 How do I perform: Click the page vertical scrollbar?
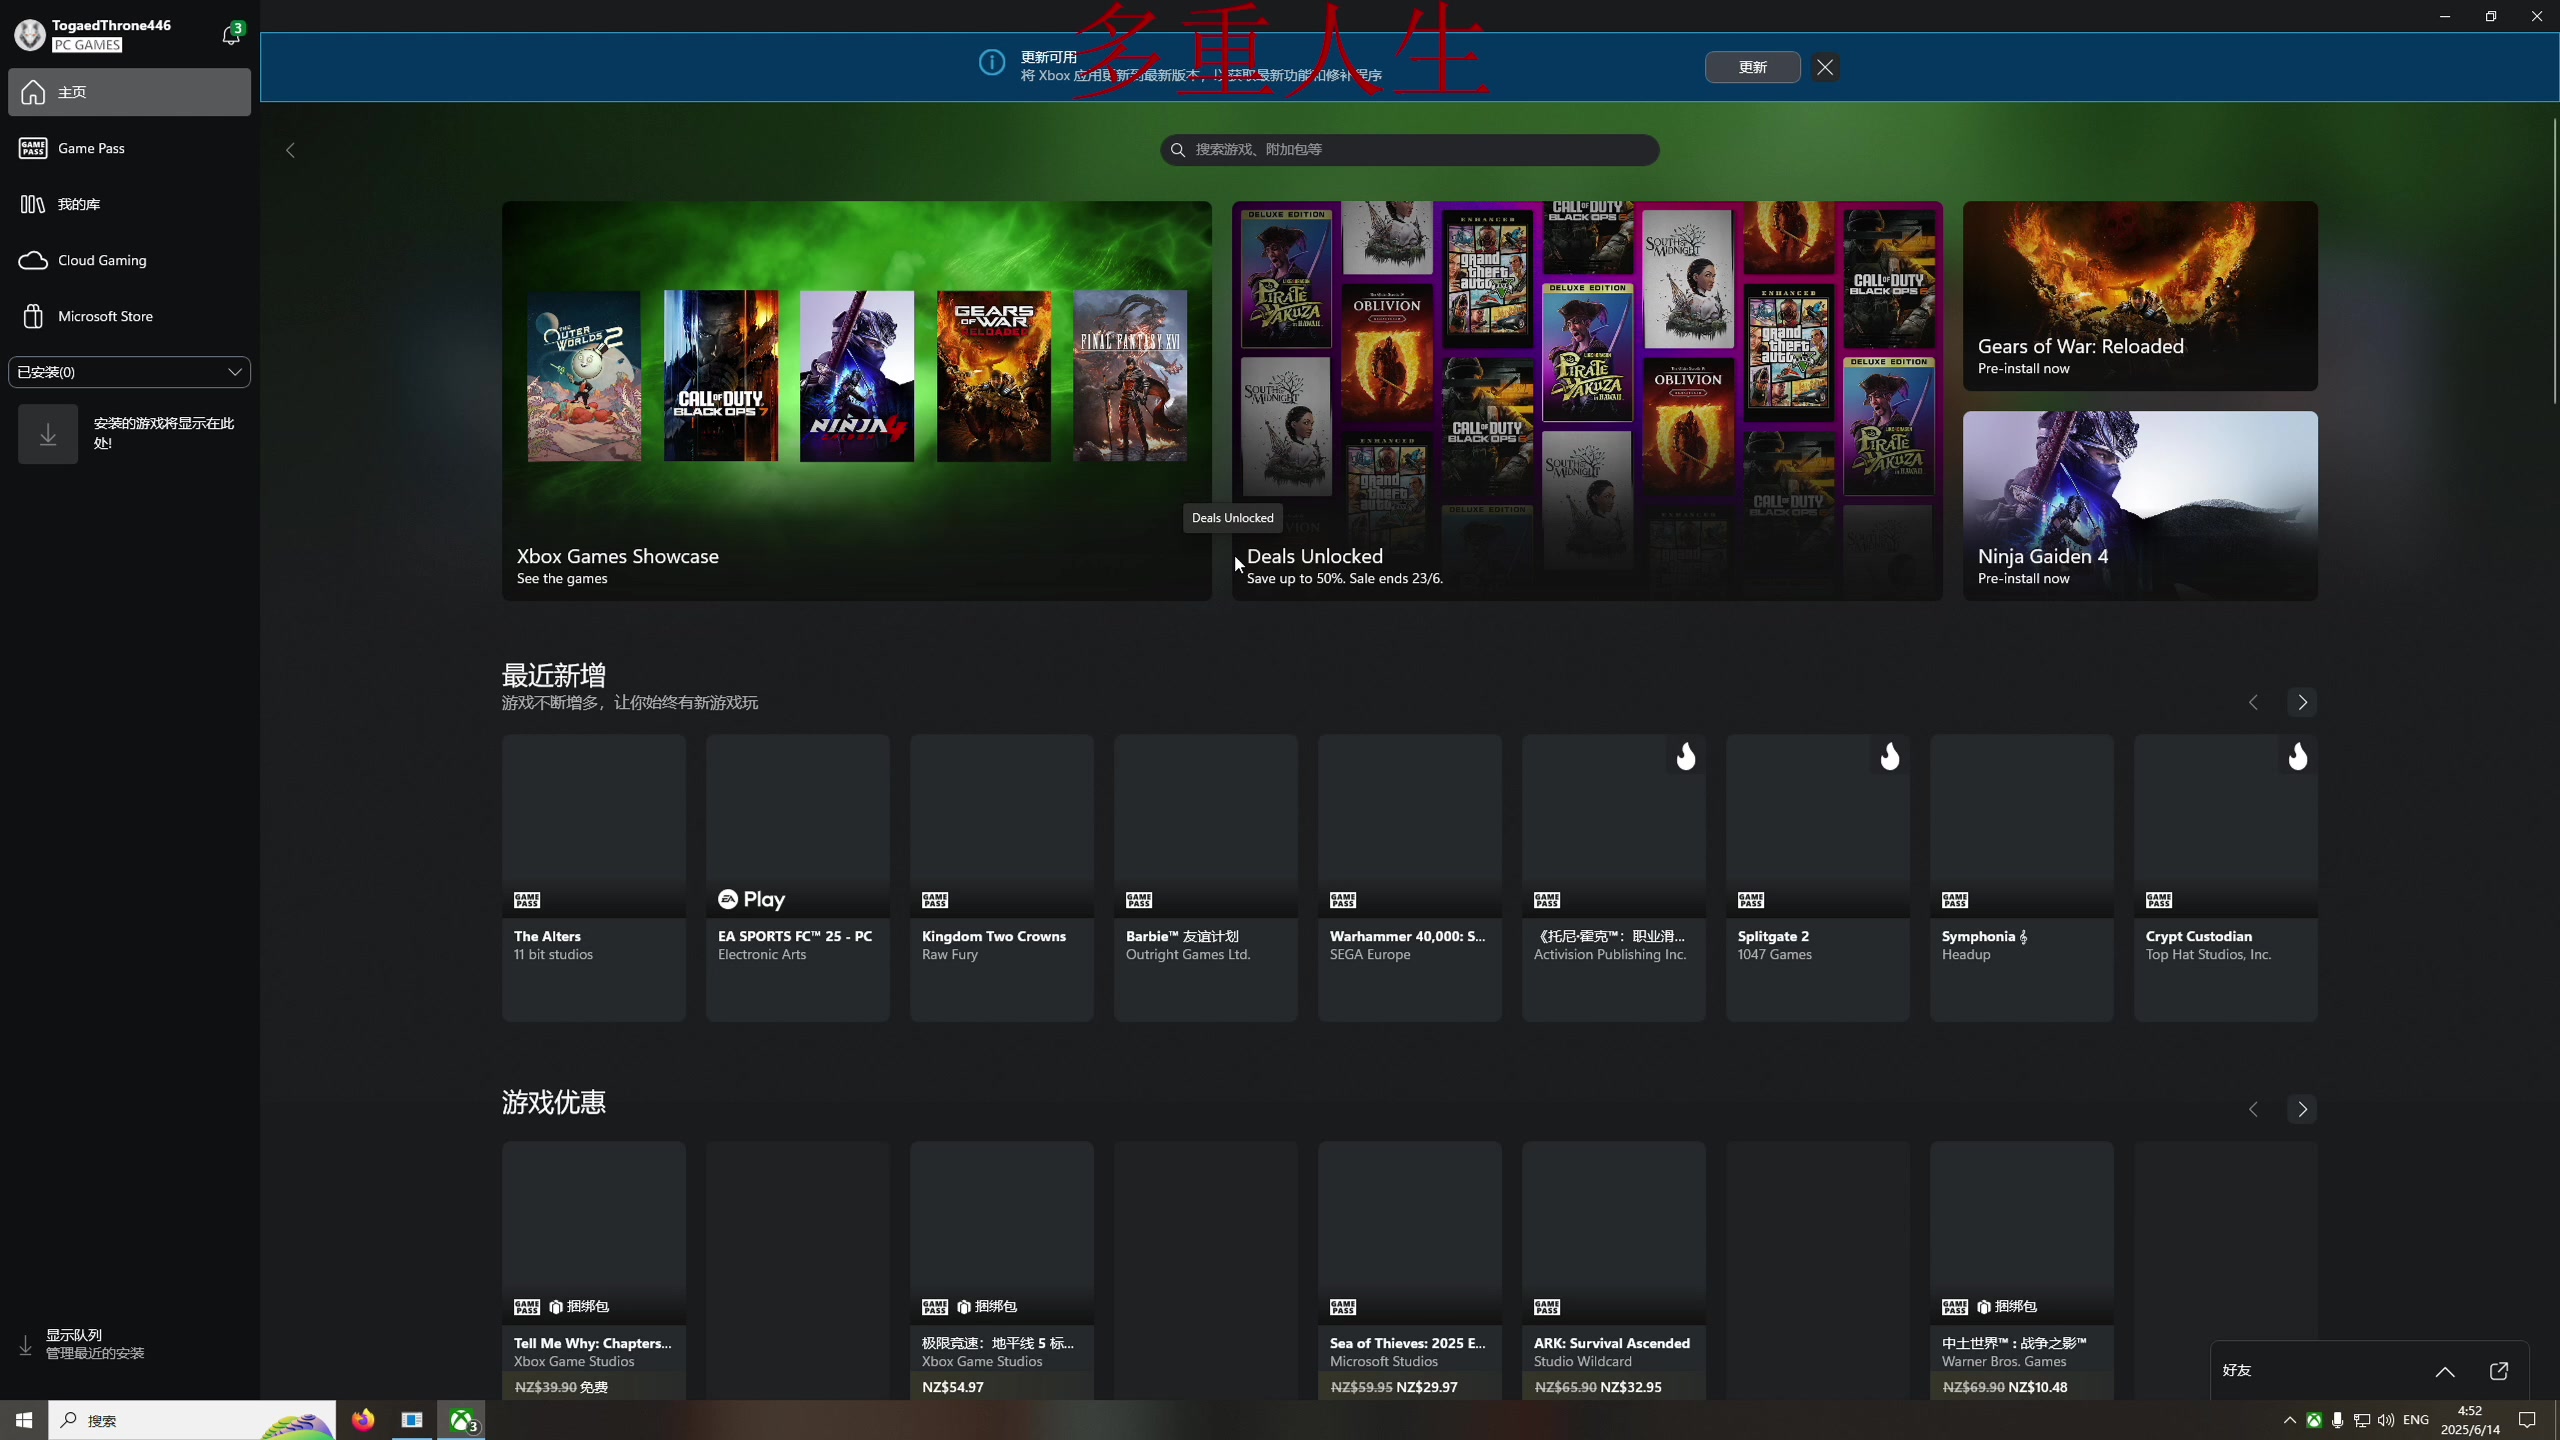2554,260
